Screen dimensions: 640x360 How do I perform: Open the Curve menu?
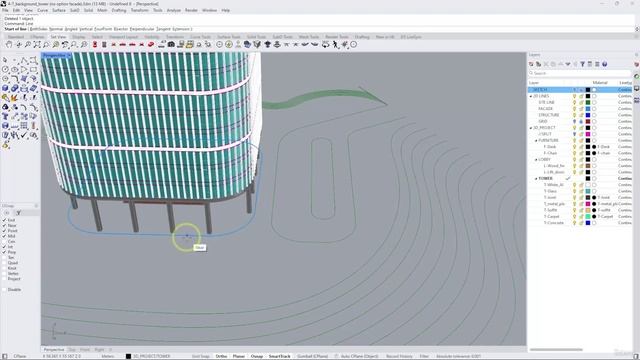[x=42, y=10]
